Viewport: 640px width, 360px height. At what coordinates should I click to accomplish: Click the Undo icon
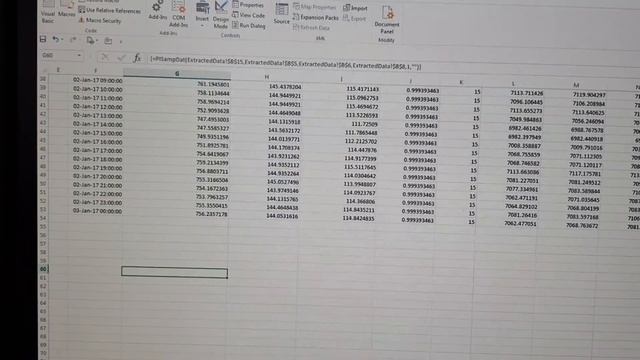click(56, 39)
